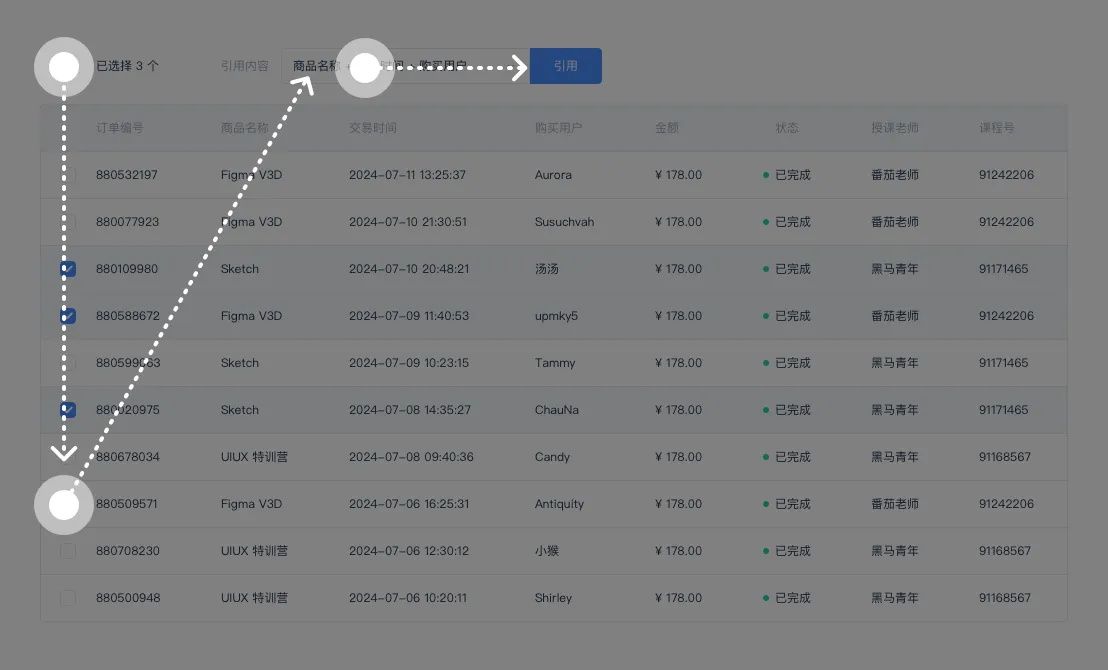Click buyer name Tammy in the table
Image resolution: width=1108 pixels, height=670 pixels.
coord(555,363)
